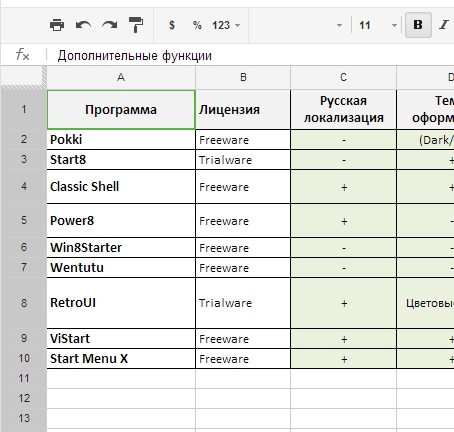
Task: Select Freeware cell in Power8 row
Action: 243,221
